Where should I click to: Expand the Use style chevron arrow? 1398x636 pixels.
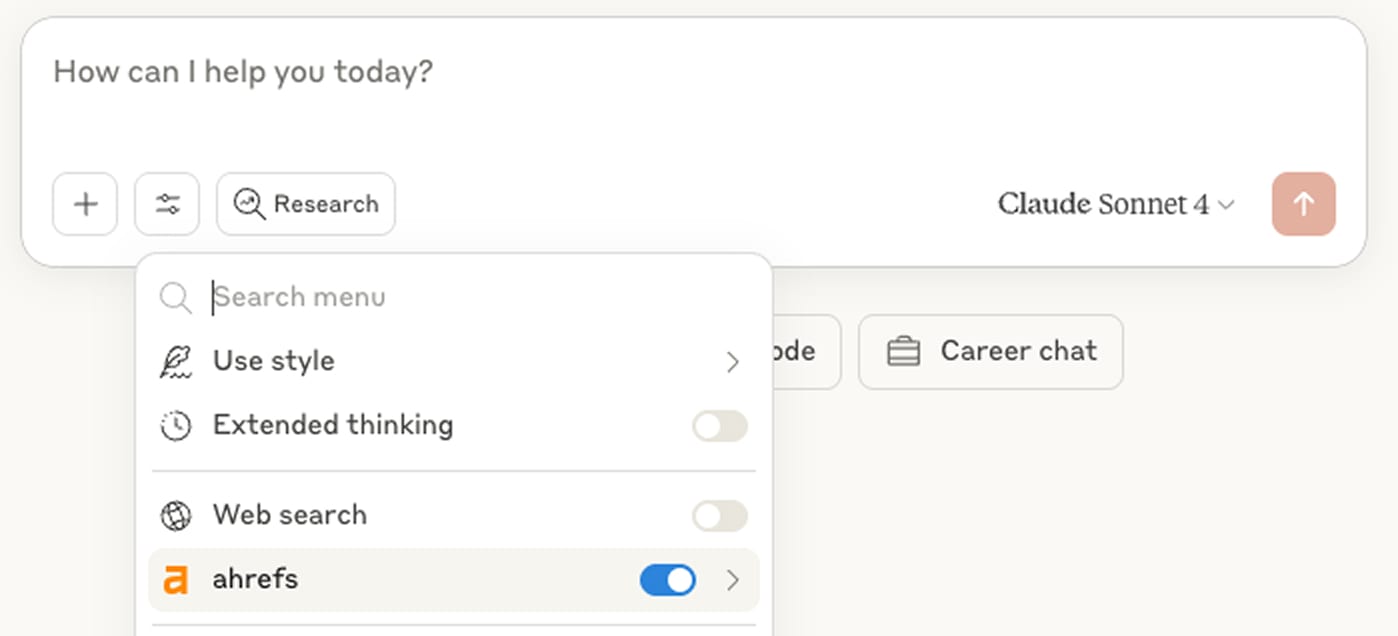732,362
